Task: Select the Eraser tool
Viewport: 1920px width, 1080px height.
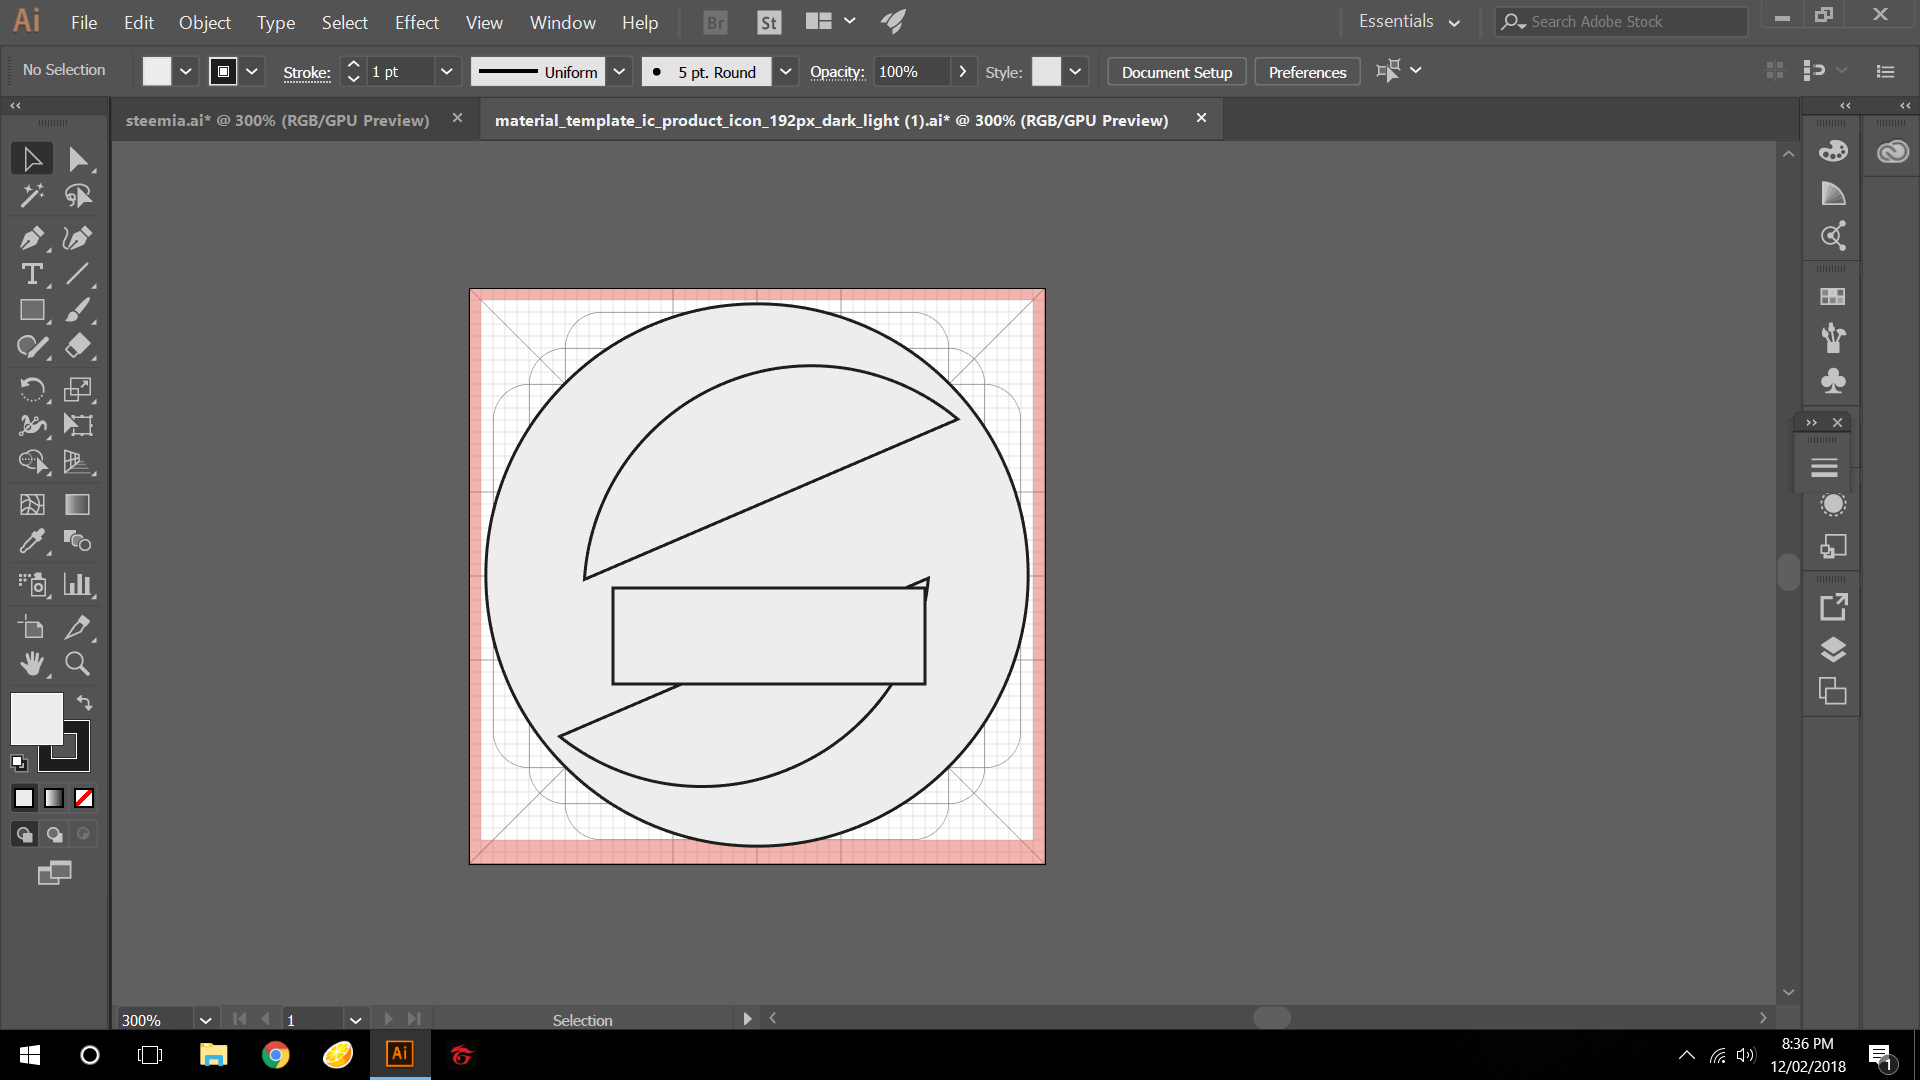Action: click(x=78, y=346)
